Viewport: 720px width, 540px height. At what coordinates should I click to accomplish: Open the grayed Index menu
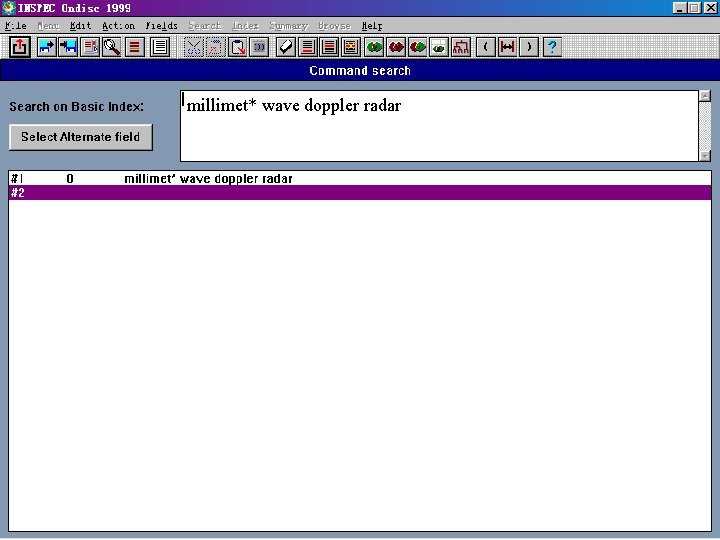pos(245,26)
